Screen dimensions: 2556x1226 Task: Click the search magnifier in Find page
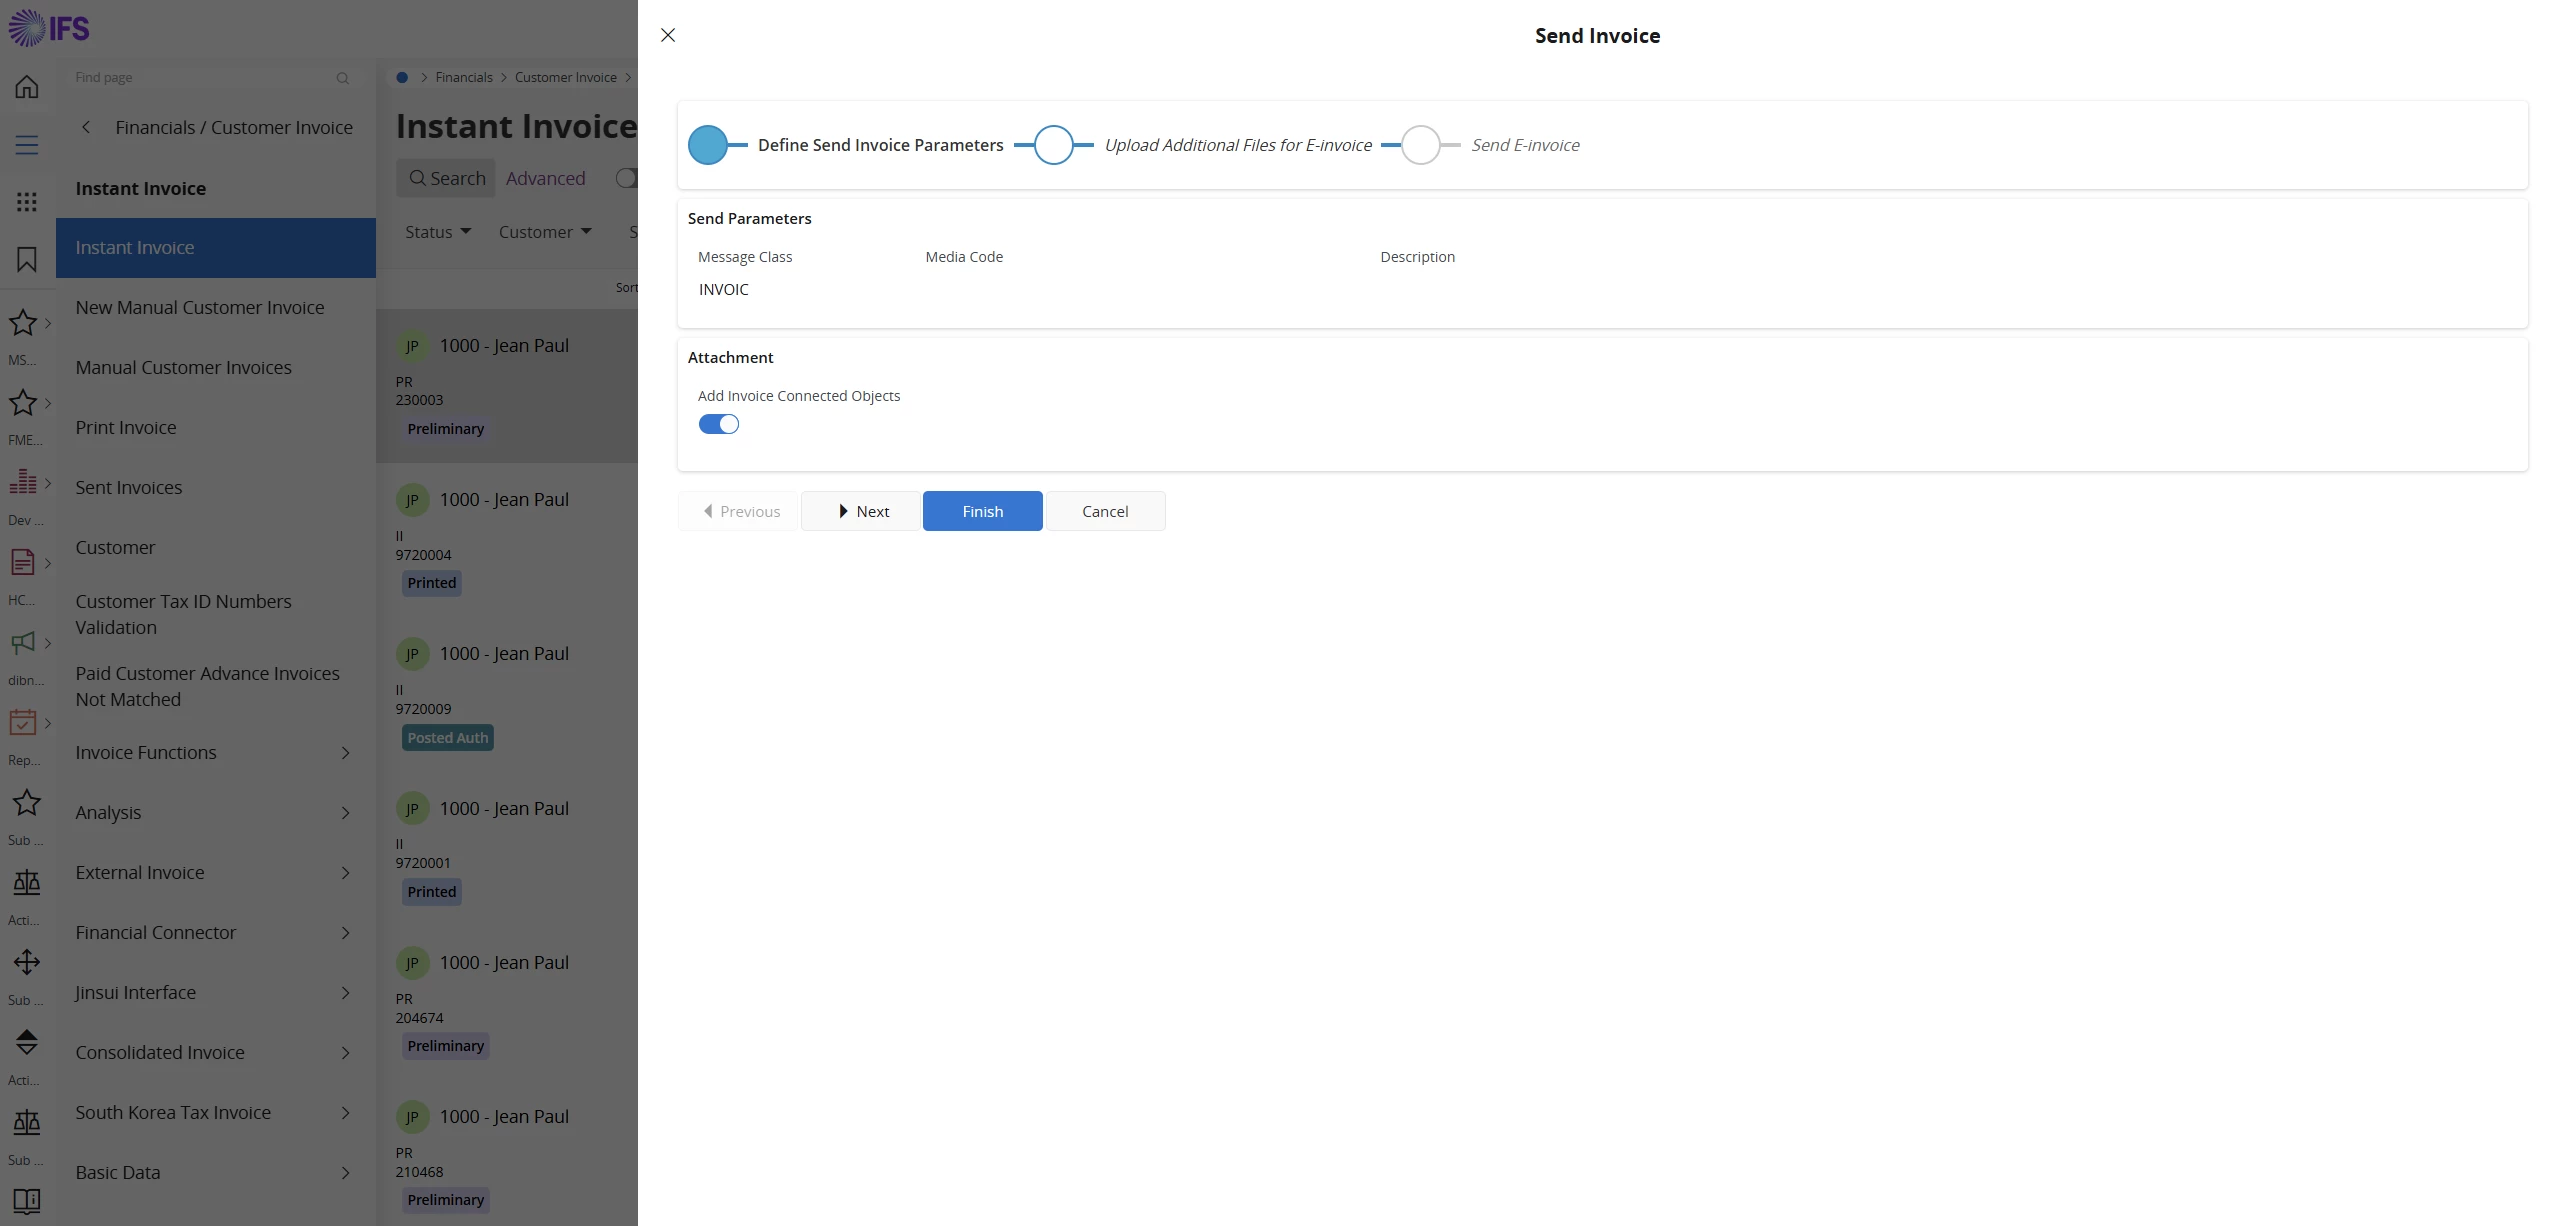click(x=343, y=78)
